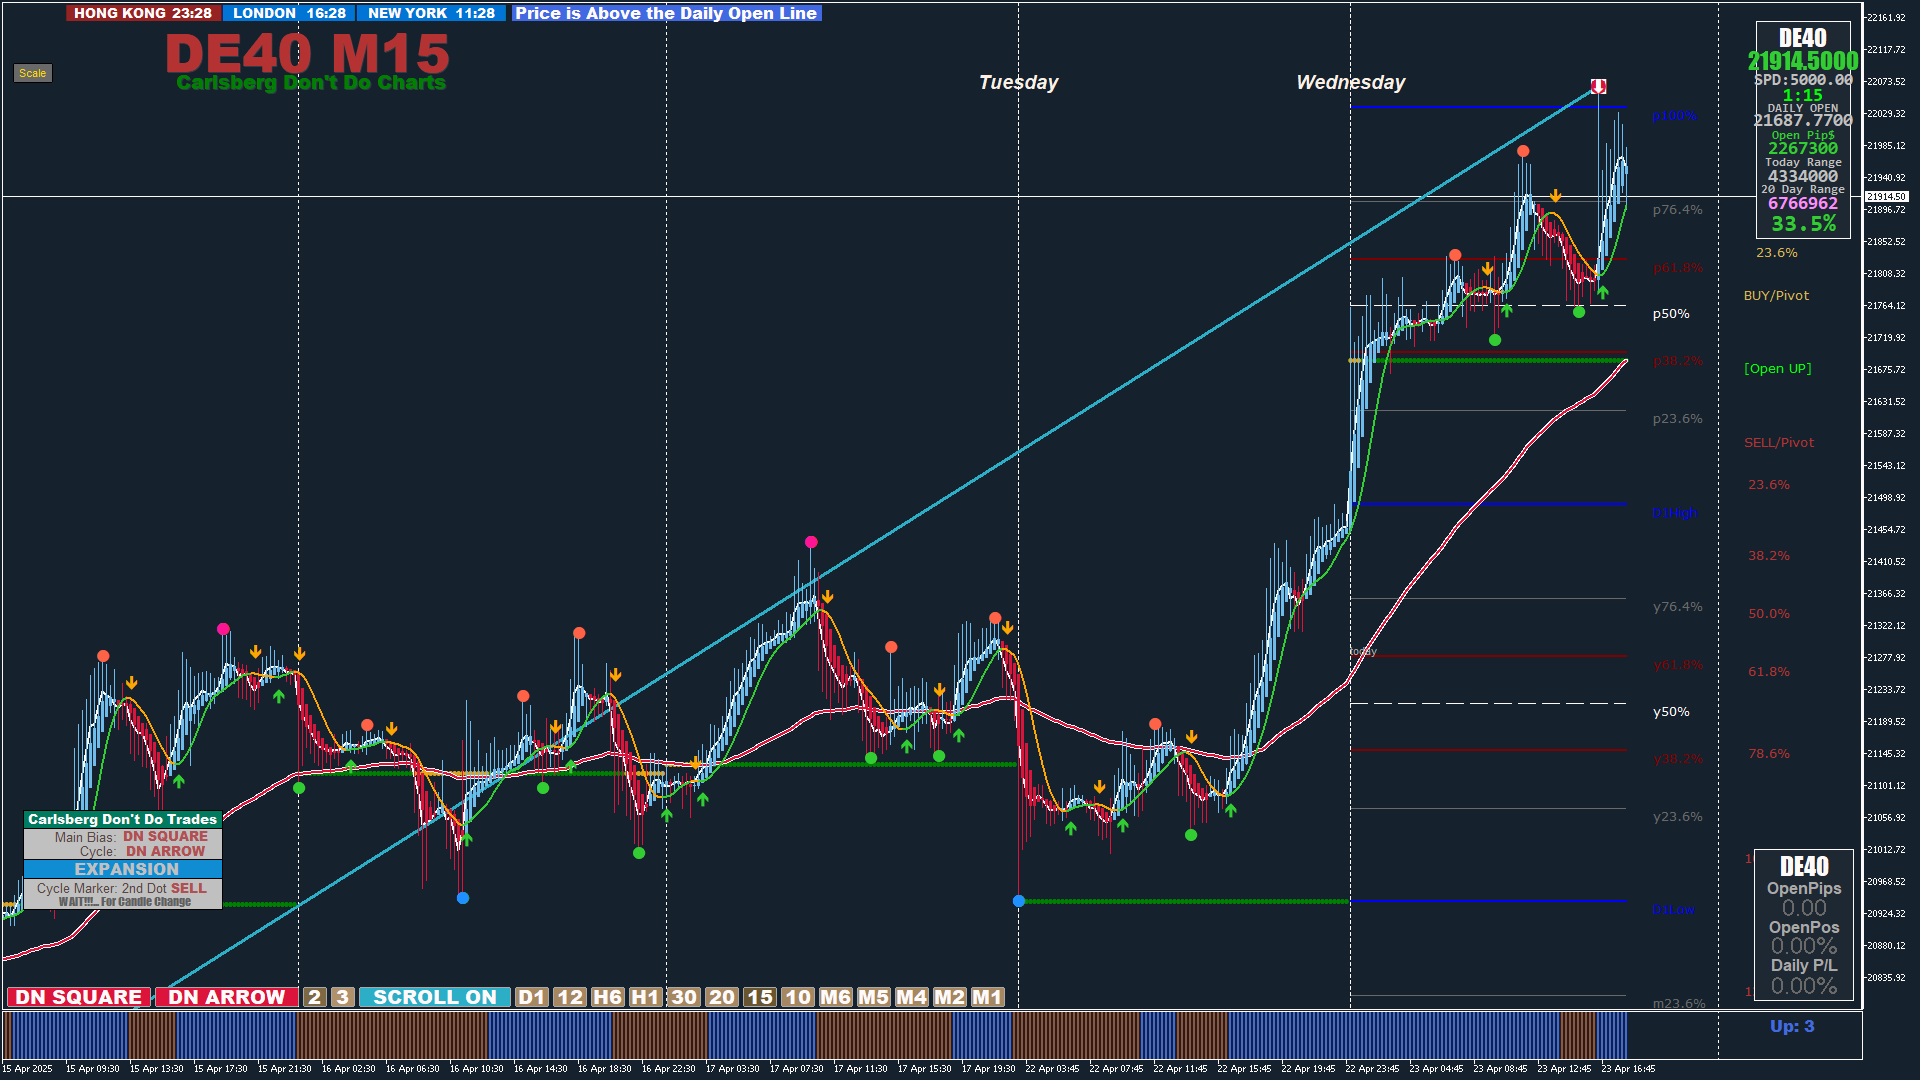Switch to the H1 timeframe
The width and height of the screenshot is (1920, 1080).
645,997
